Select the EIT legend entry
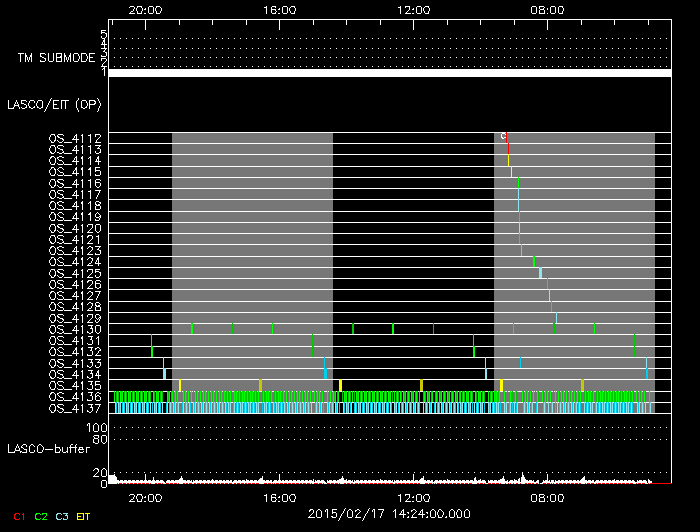Screen dimensions: 700x532 pos(83,516)
